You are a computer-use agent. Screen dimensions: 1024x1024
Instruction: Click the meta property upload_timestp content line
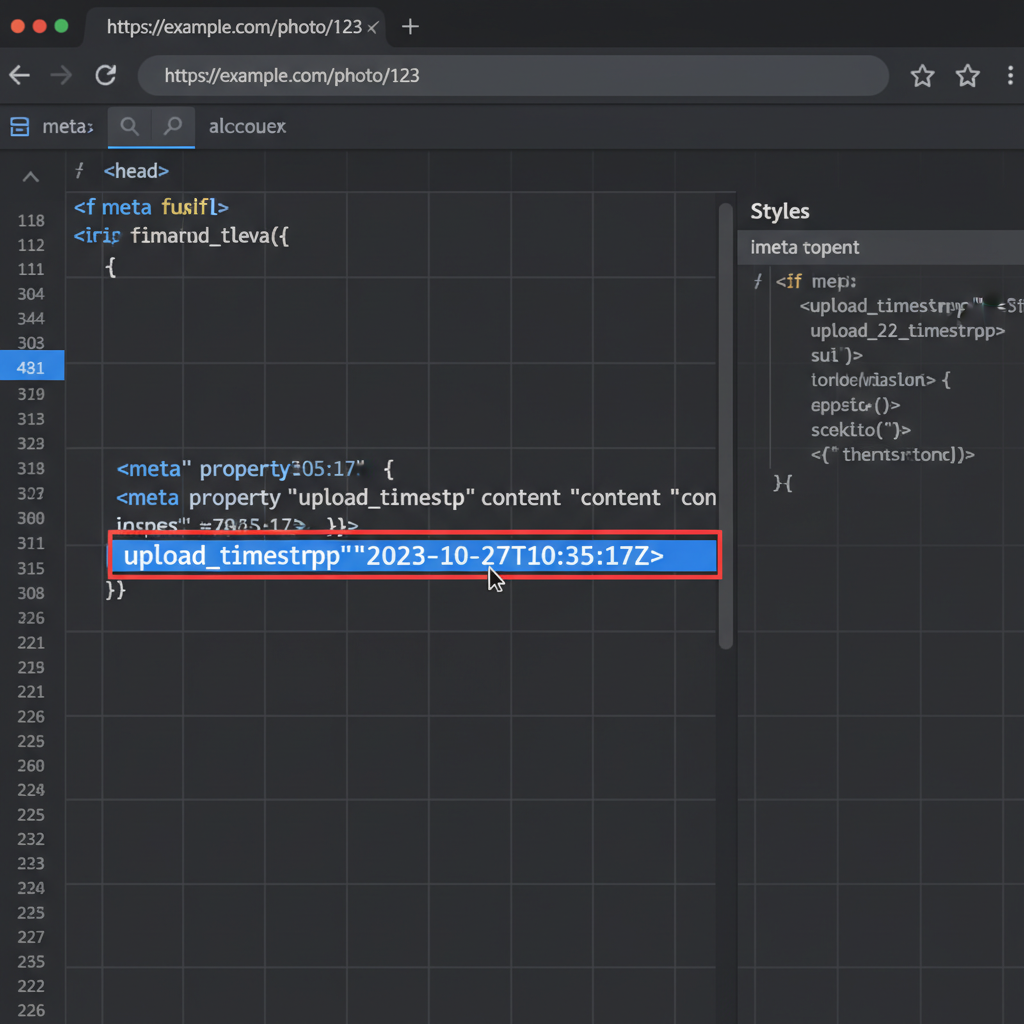[416, 498]
